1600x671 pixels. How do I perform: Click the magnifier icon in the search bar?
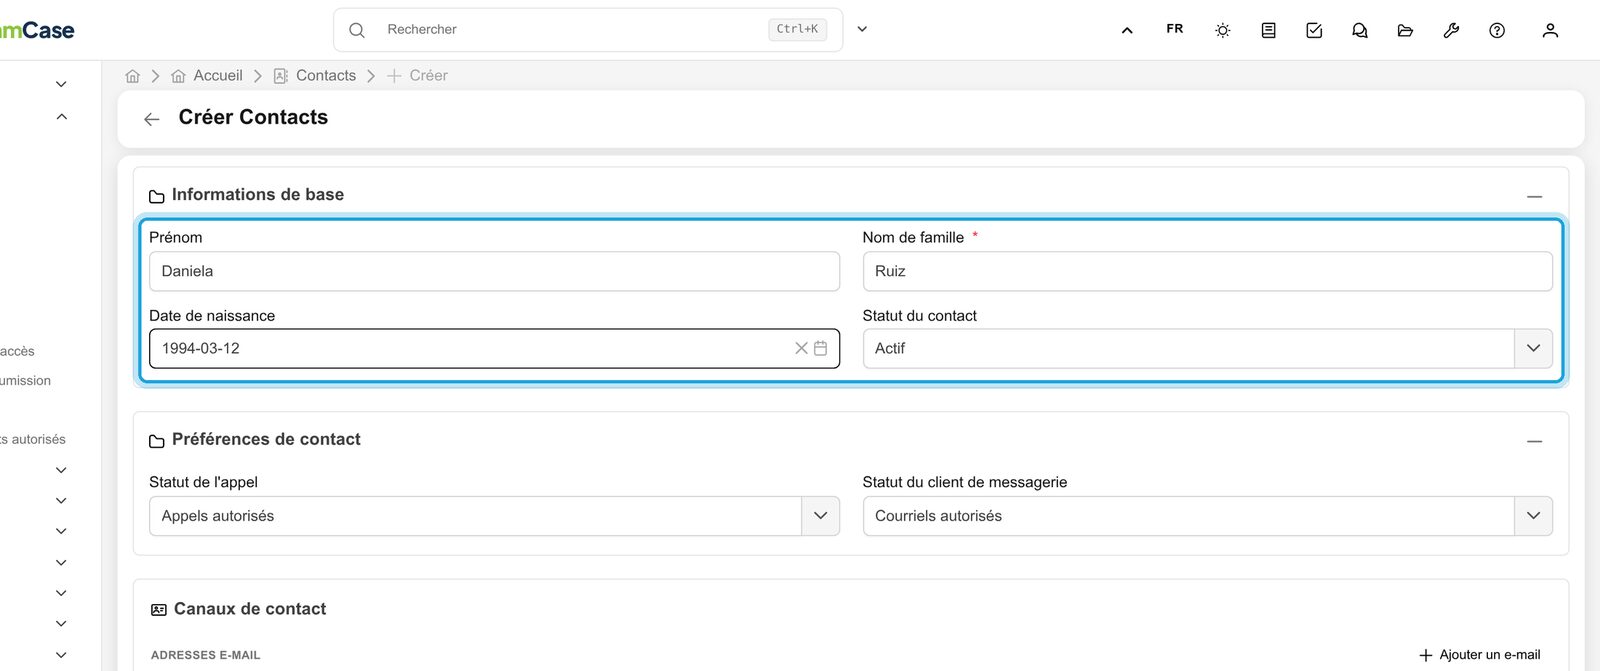coord(357,30)
